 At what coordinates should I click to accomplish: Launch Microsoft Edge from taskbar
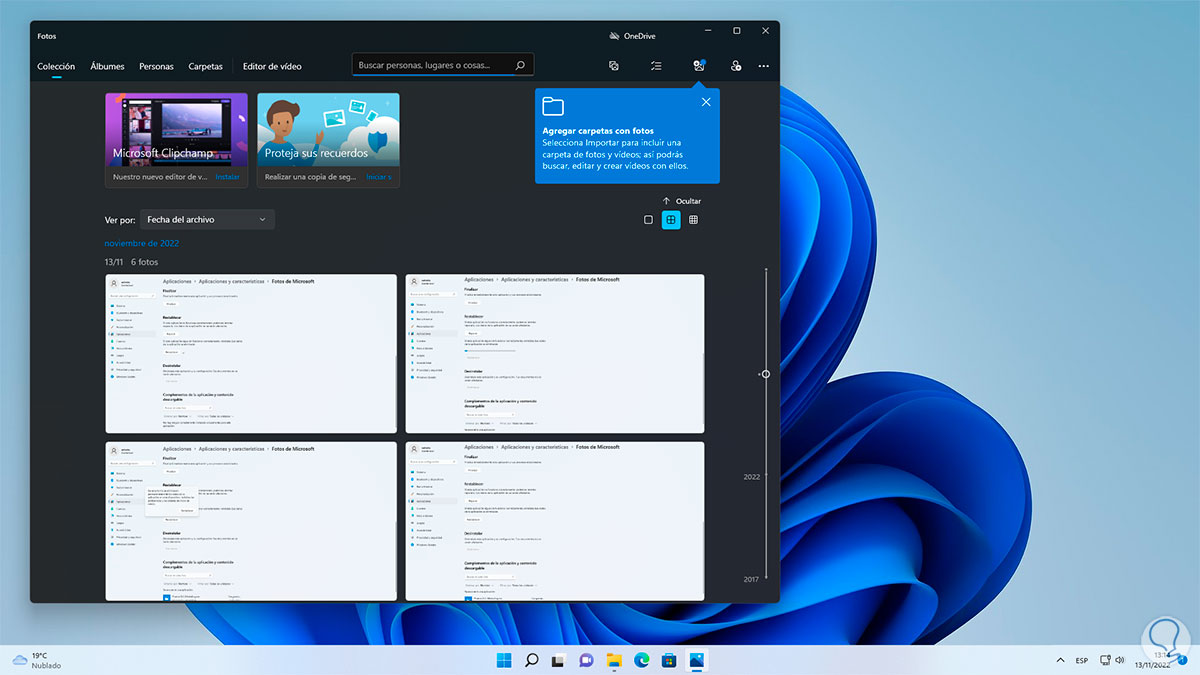tap(641, 660)
